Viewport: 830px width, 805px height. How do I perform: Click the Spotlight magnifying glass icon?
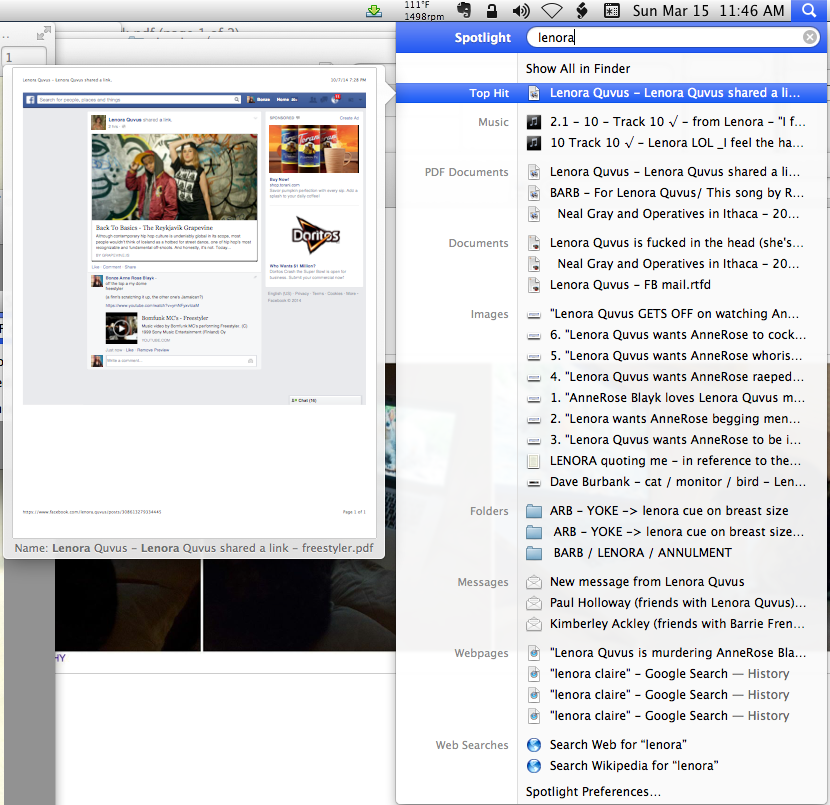tap(808, 11)
